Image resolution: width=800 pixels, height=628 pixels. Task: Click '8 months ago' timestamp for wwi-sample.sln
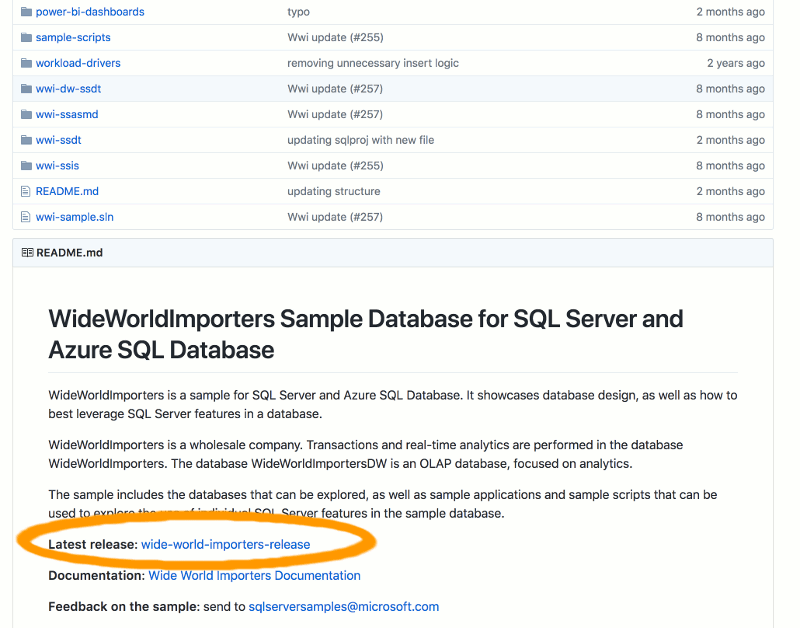[x=731, y=217]
